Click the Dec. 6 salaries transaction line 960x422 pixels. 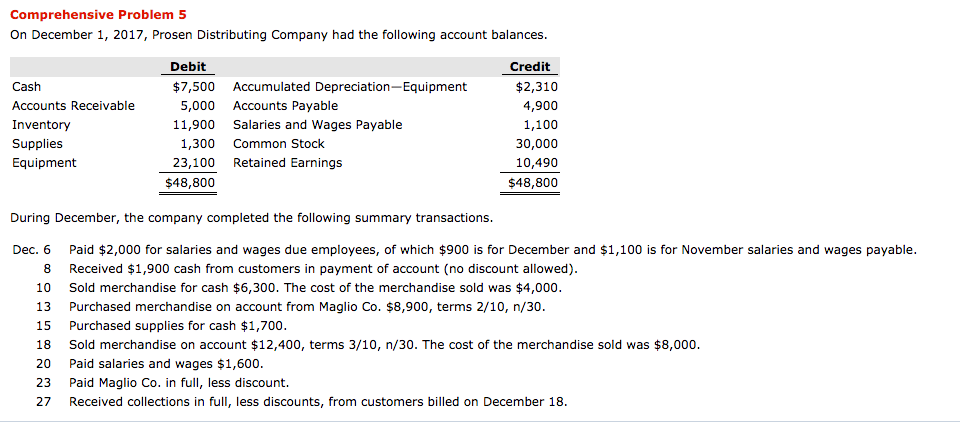click(x=490, y=250)
